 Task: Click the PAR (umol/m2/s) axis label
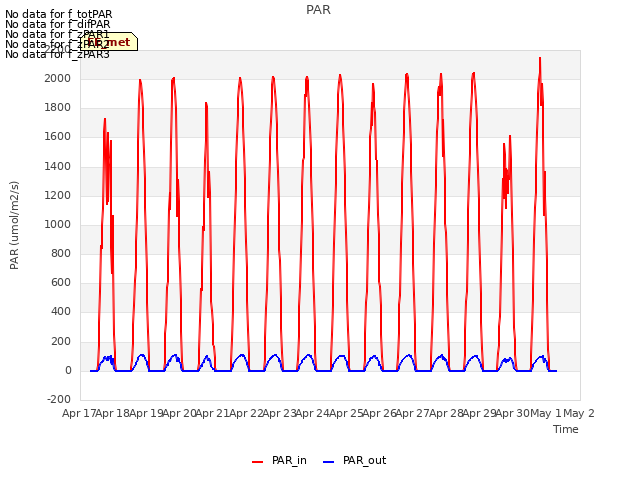click(x=14, y=225)
